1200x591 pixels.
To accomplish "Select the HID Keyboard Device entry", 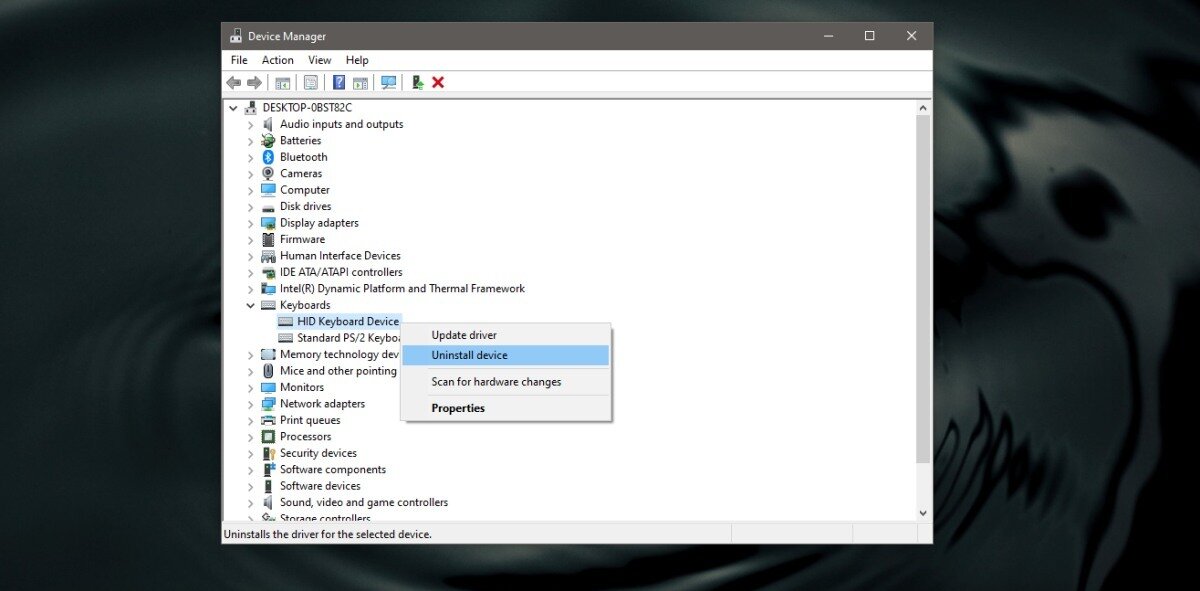I will [347, 322].
